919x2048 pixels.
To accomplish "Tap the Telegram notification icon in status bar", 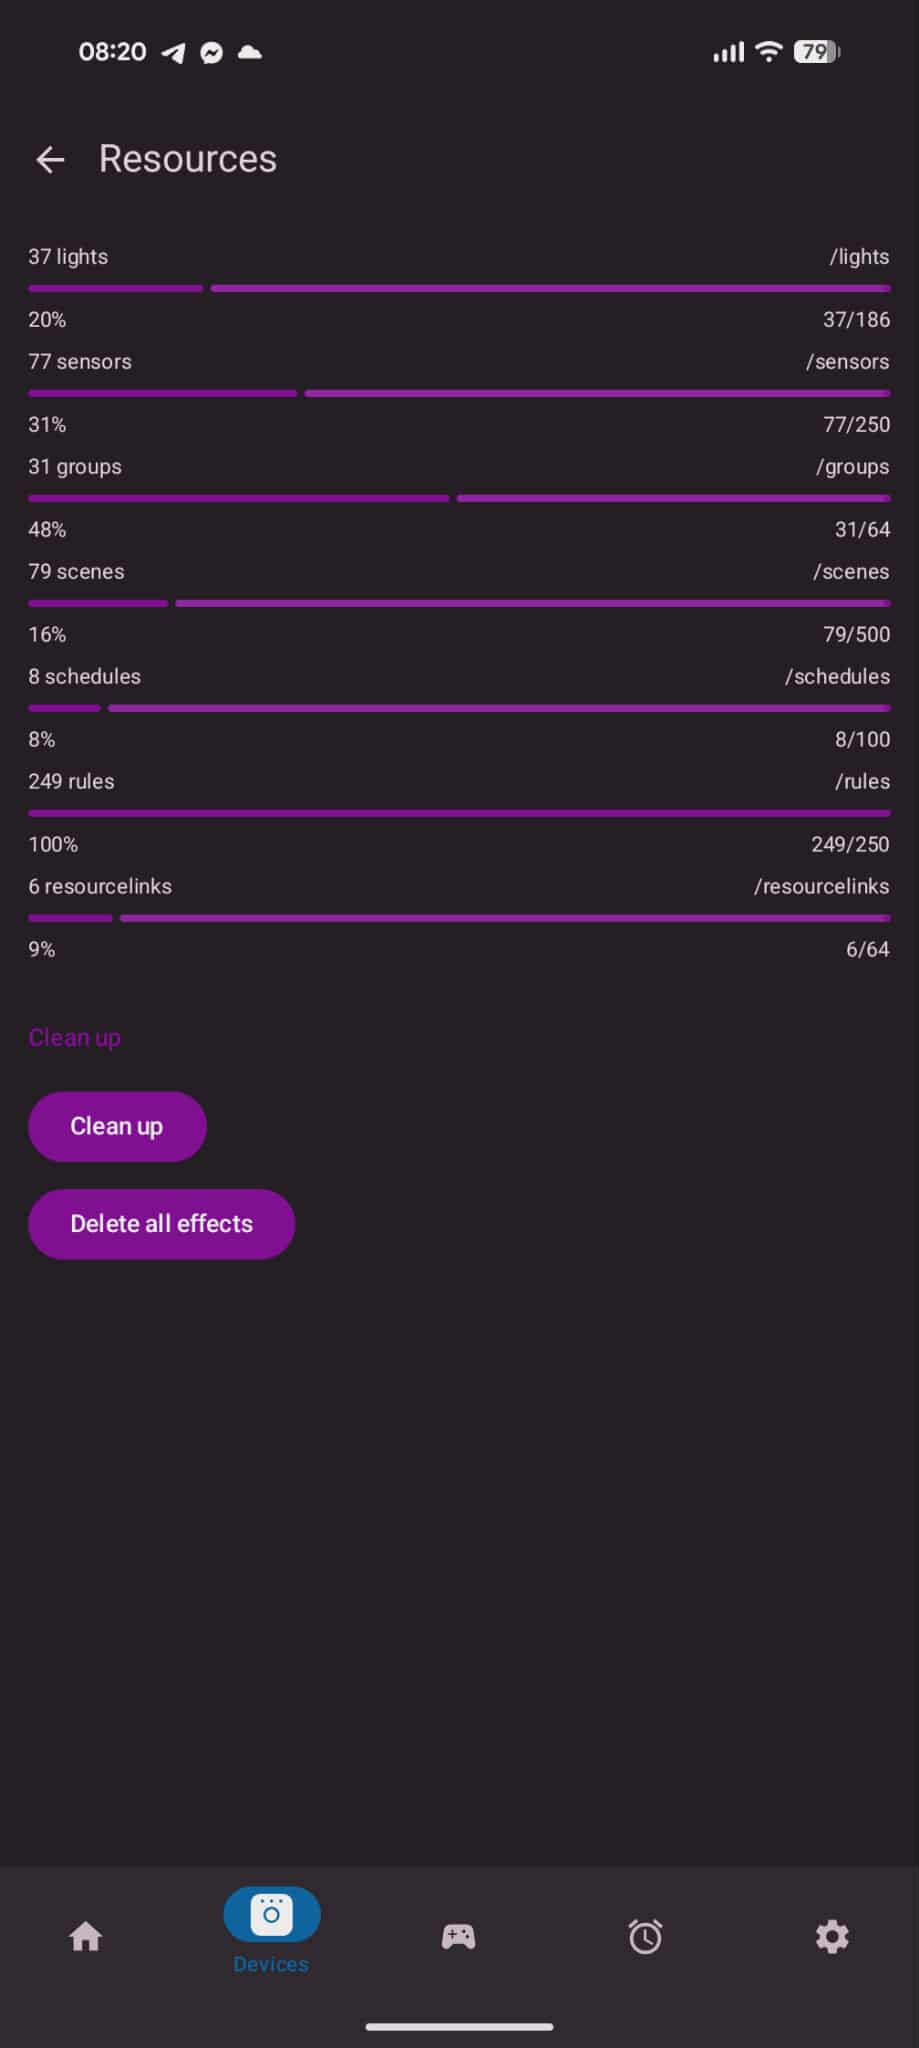I will (174, 53).
